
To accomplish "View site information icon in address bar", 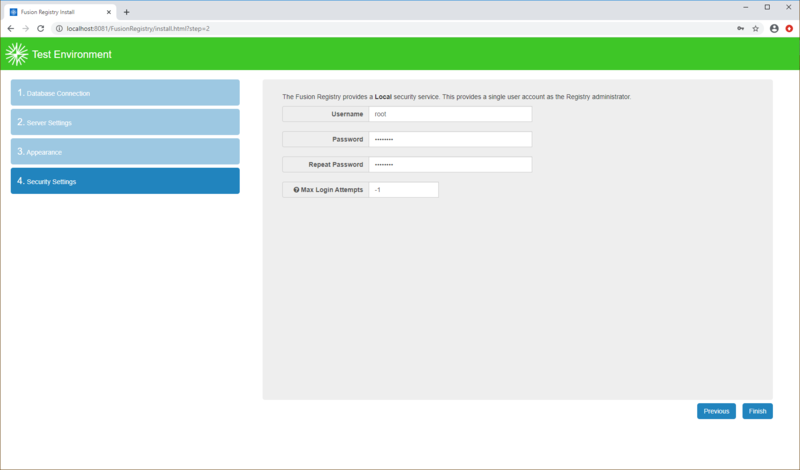I will click(x=59, y=29).
